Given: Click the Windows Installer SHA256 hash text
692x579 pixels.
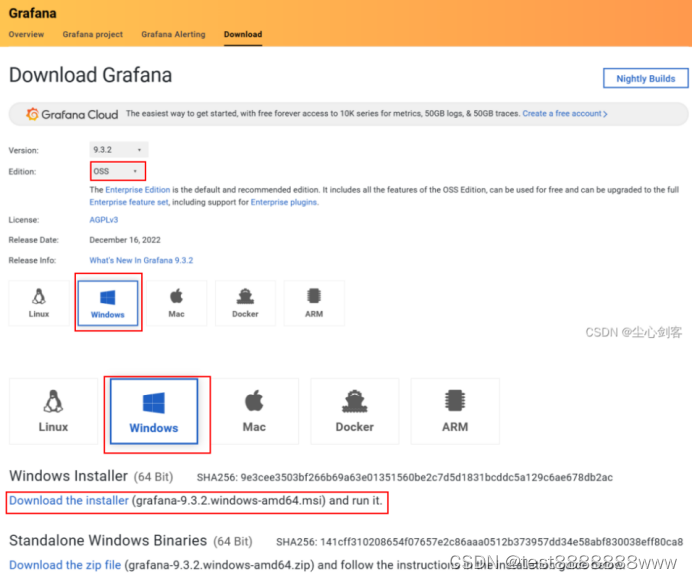Looking at the screenshot, I should point(405,477).
